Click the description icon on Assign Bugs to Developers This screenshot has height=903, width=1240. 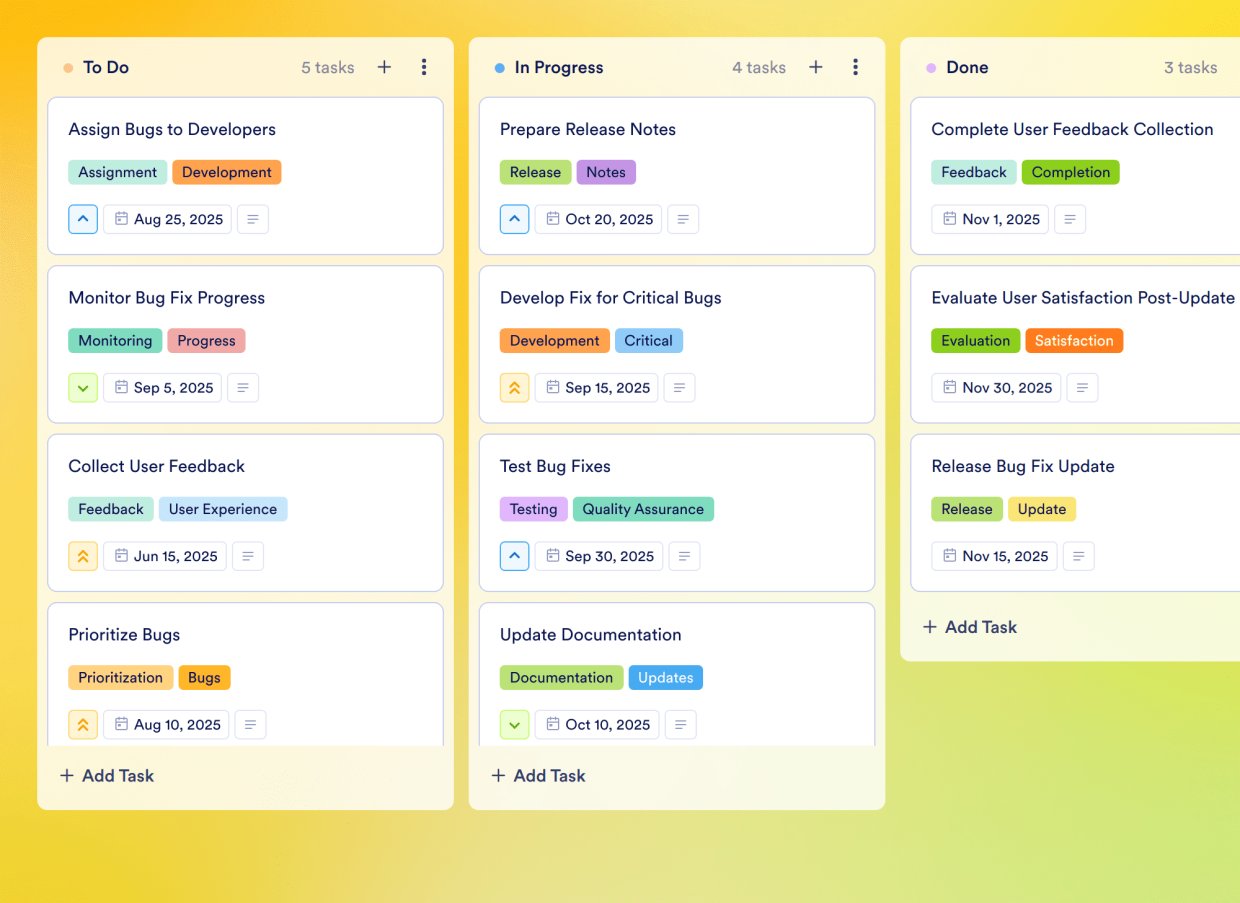pos(252,219)
